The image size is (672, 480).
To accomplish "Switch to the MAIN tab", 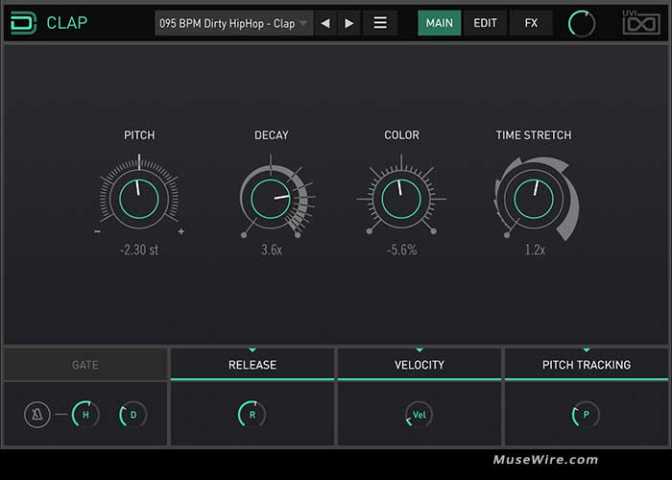I will click(439, 23).
